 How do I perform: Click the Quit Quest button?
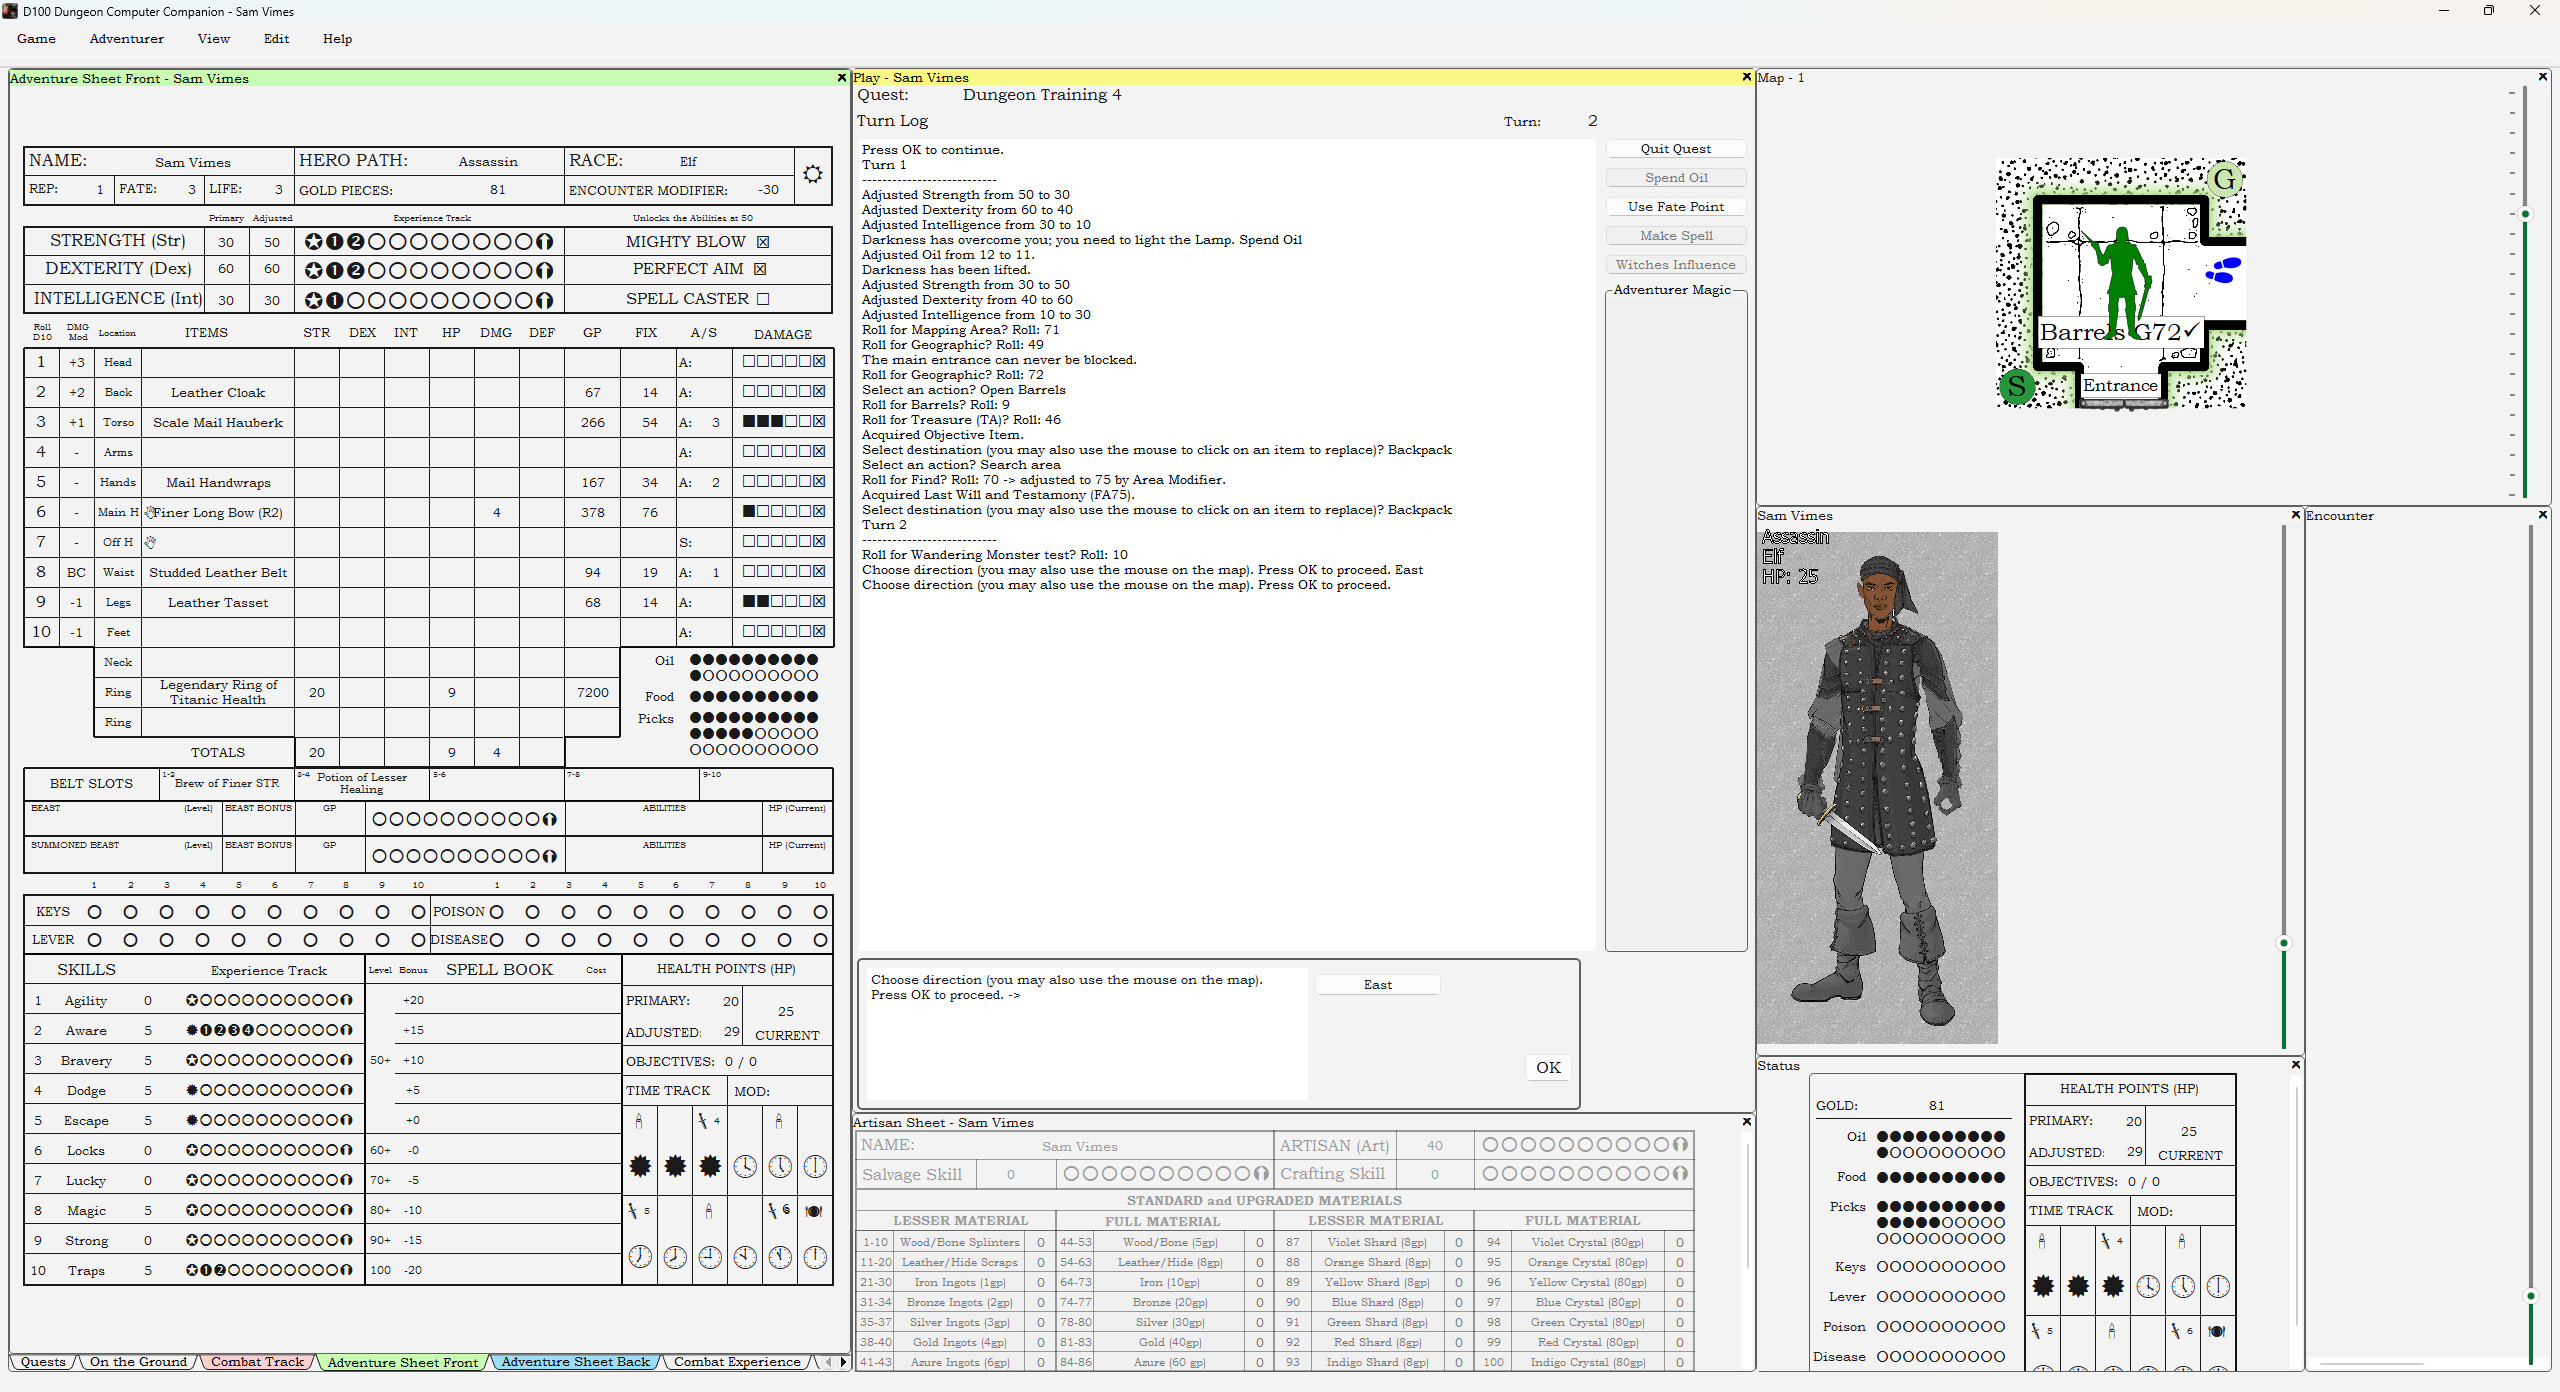point(1675,148)
